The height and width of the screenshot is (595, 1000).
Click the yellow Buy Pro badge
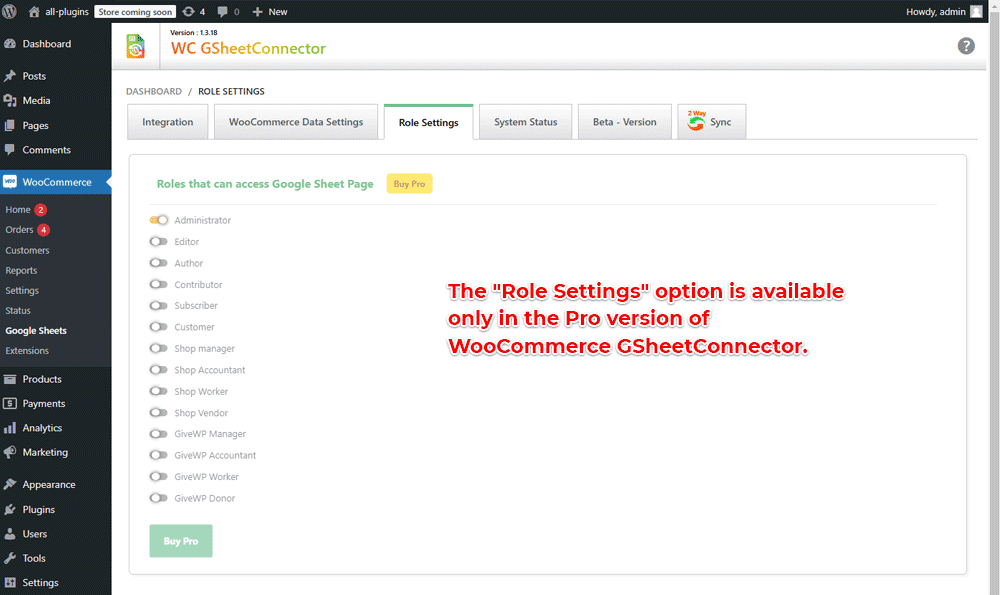tap(409, 184)
